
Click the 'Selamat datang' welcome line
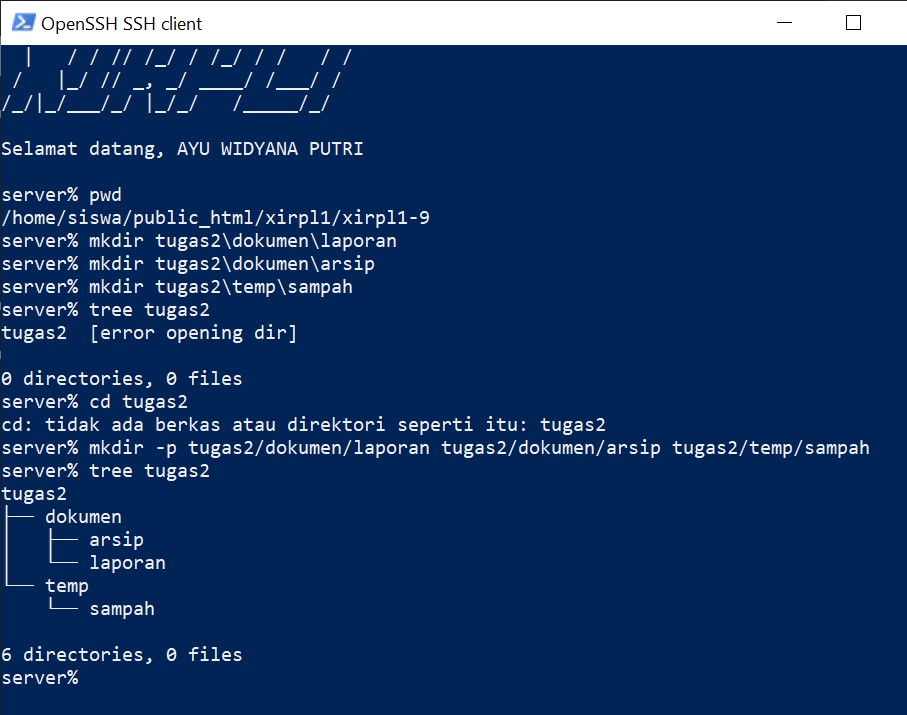[182, 149]
